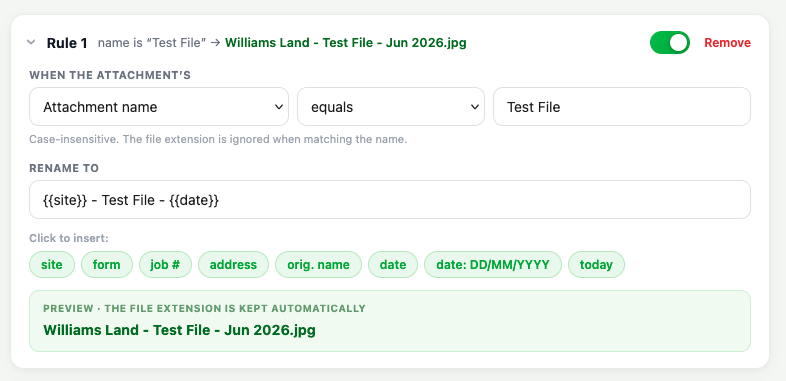
Task: Open the equals condition dropdown
Action: pos(391,107)
